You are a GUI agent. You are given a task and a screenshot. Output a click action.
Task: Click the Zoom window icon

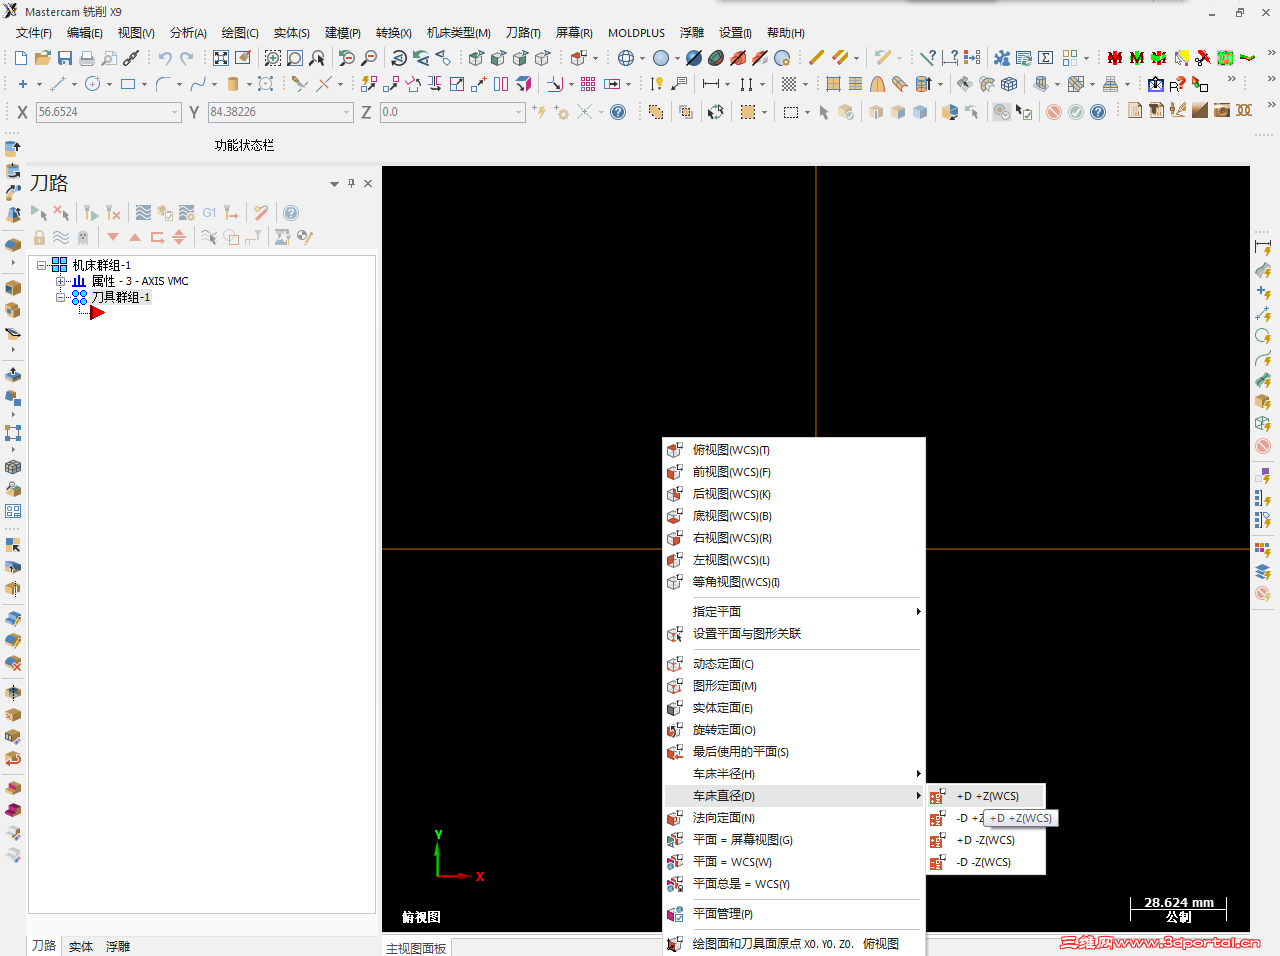(x=273, y=58)
